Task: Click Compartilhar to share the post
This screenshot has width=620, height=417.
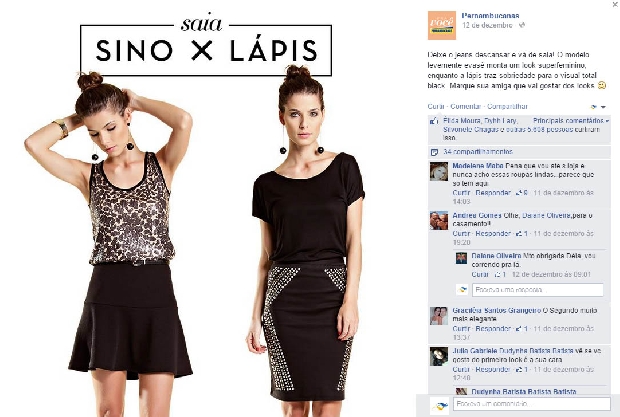Action: (x=507, y=106)
